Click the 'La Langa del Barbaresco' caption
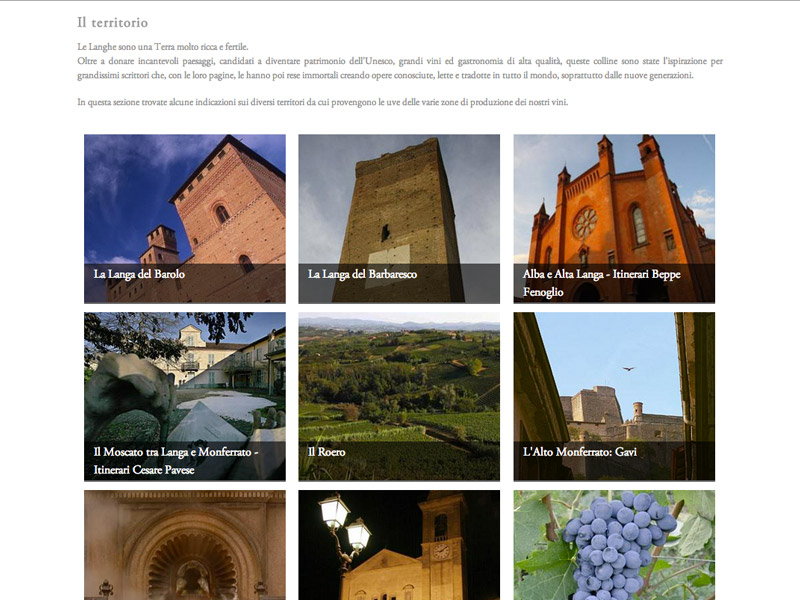This screenshot has width=800, height=600. [362, 274]
